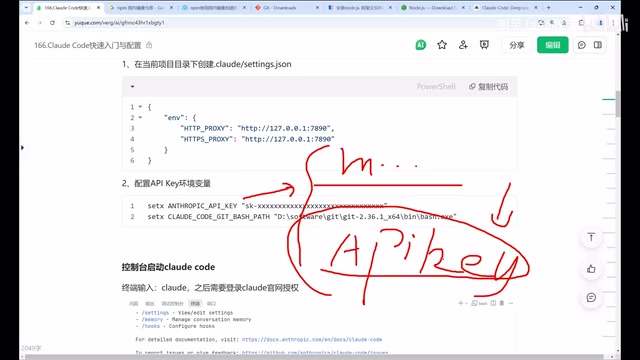
Task: Click the document title 166.Claude Code快速入门与配置
Action: click(87, 45)
